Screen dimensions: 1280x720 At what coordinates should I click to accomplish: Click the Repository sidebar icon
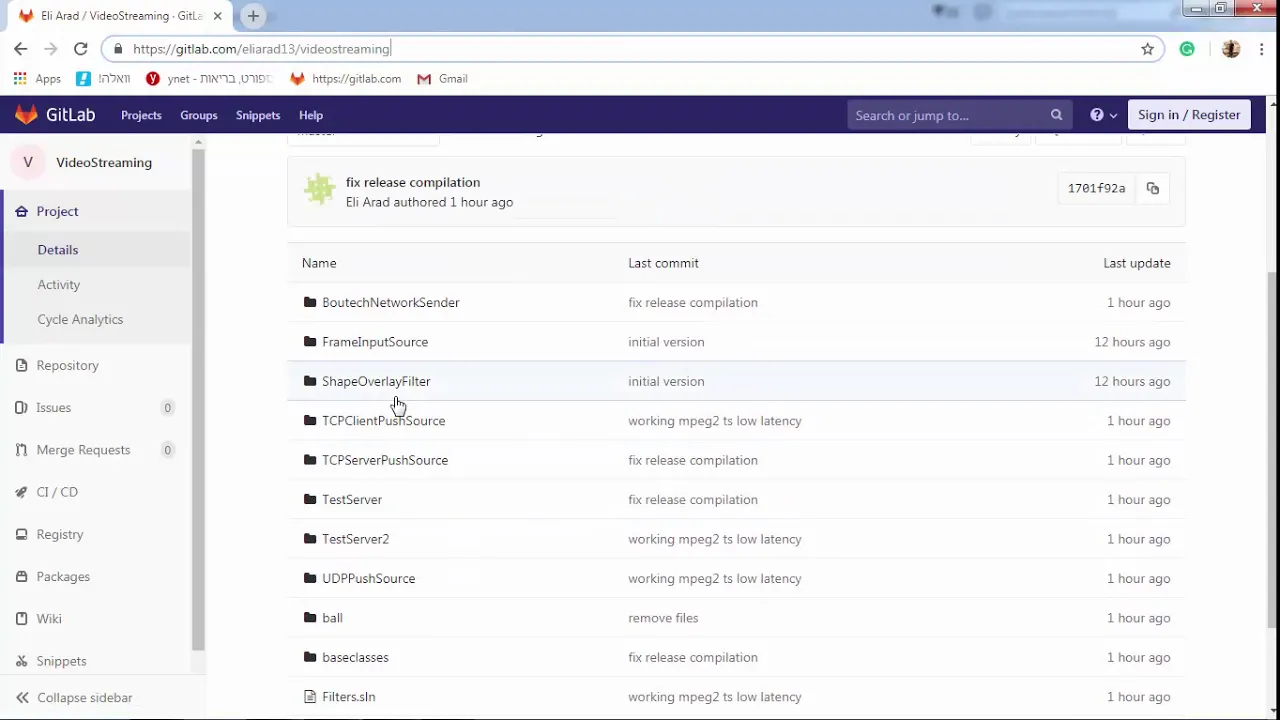click(x=21, y=365)
